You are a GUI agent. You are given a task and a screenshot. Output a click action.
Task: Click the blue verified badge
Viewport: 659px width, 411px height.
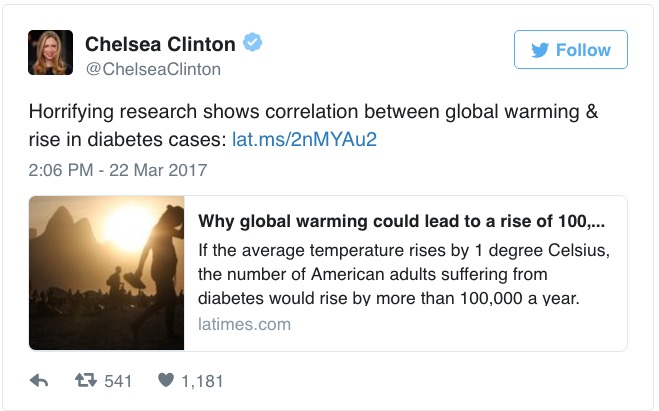(256, 44)
